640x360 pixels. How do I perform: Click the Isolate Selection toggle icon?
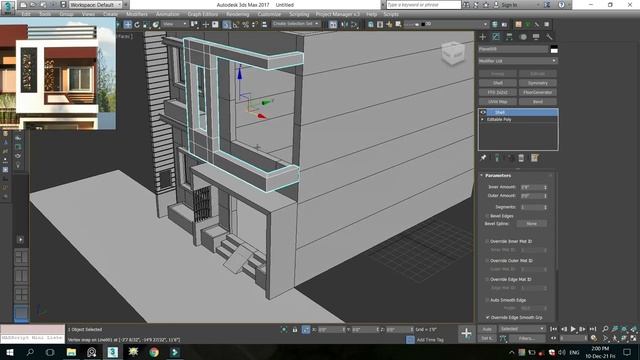[284, 329]
